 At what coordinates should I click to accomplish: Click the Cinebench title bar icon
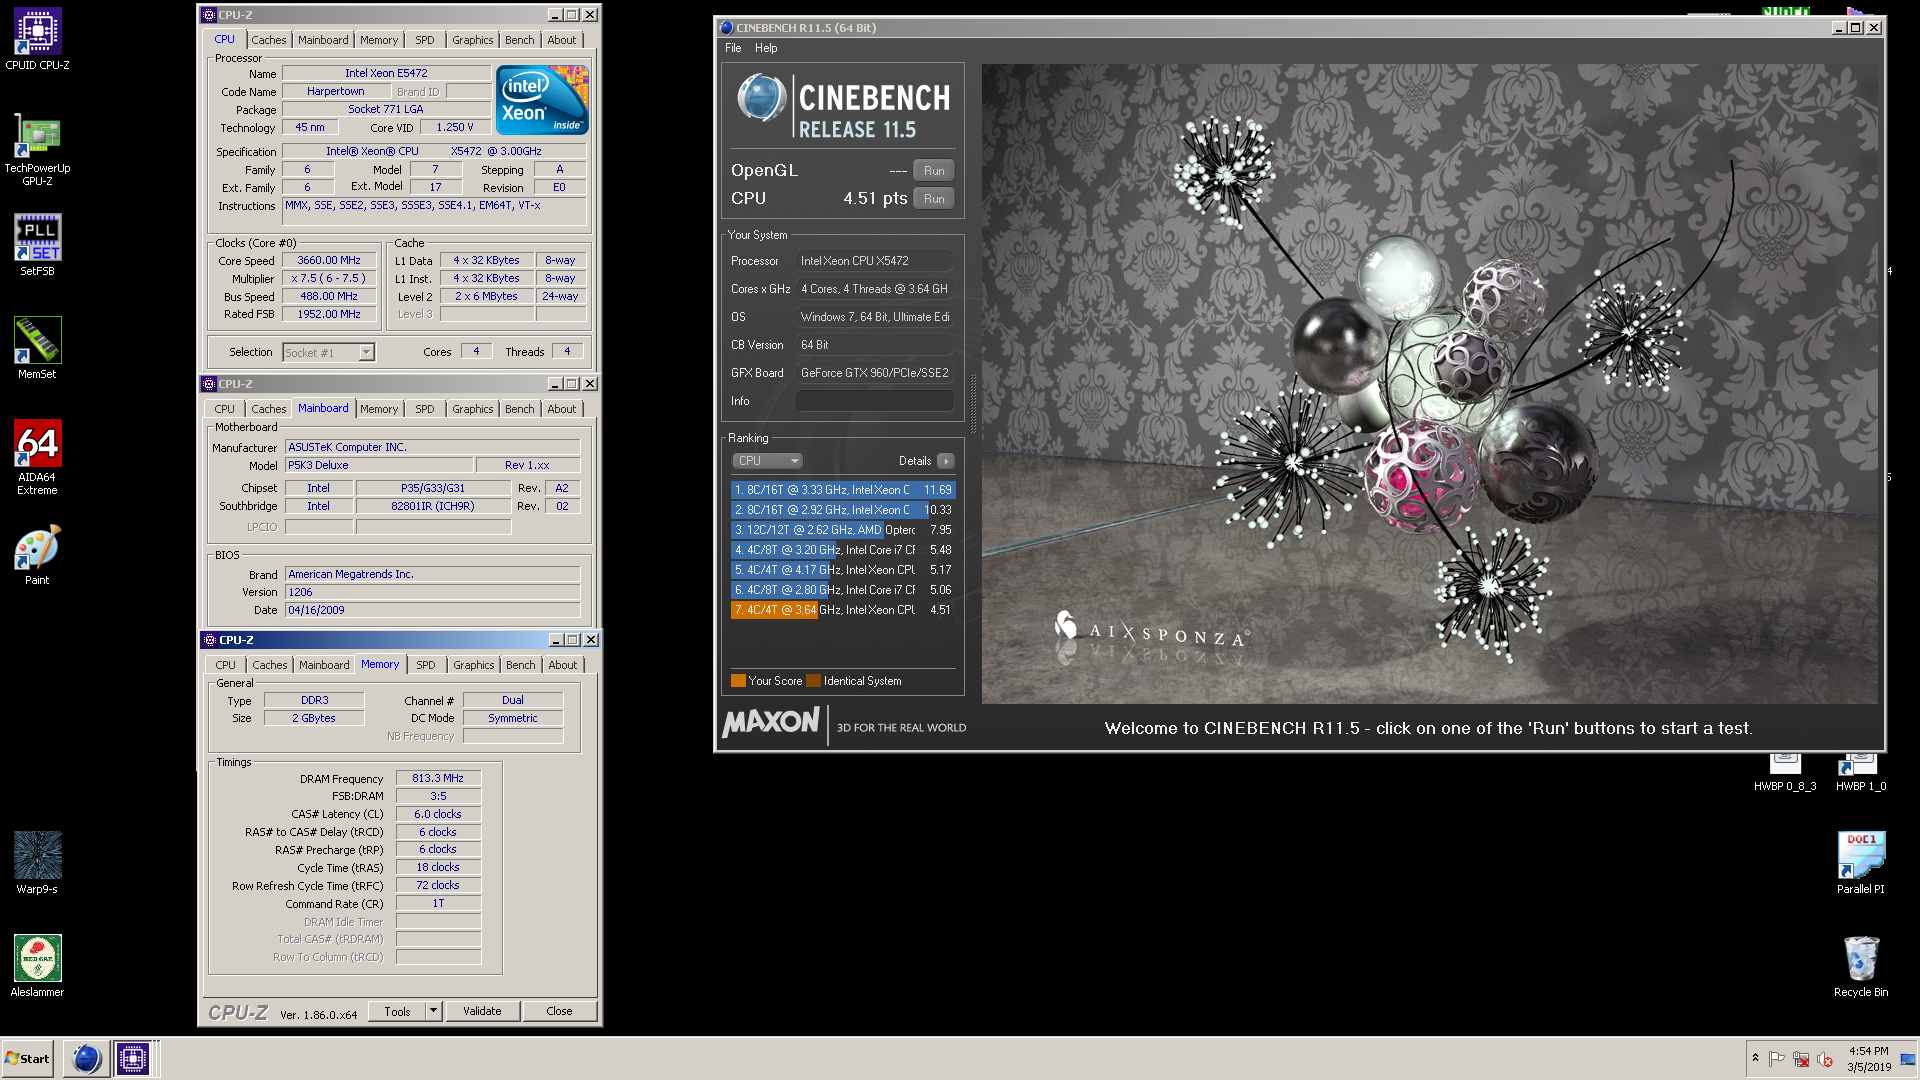coord(727,28)
